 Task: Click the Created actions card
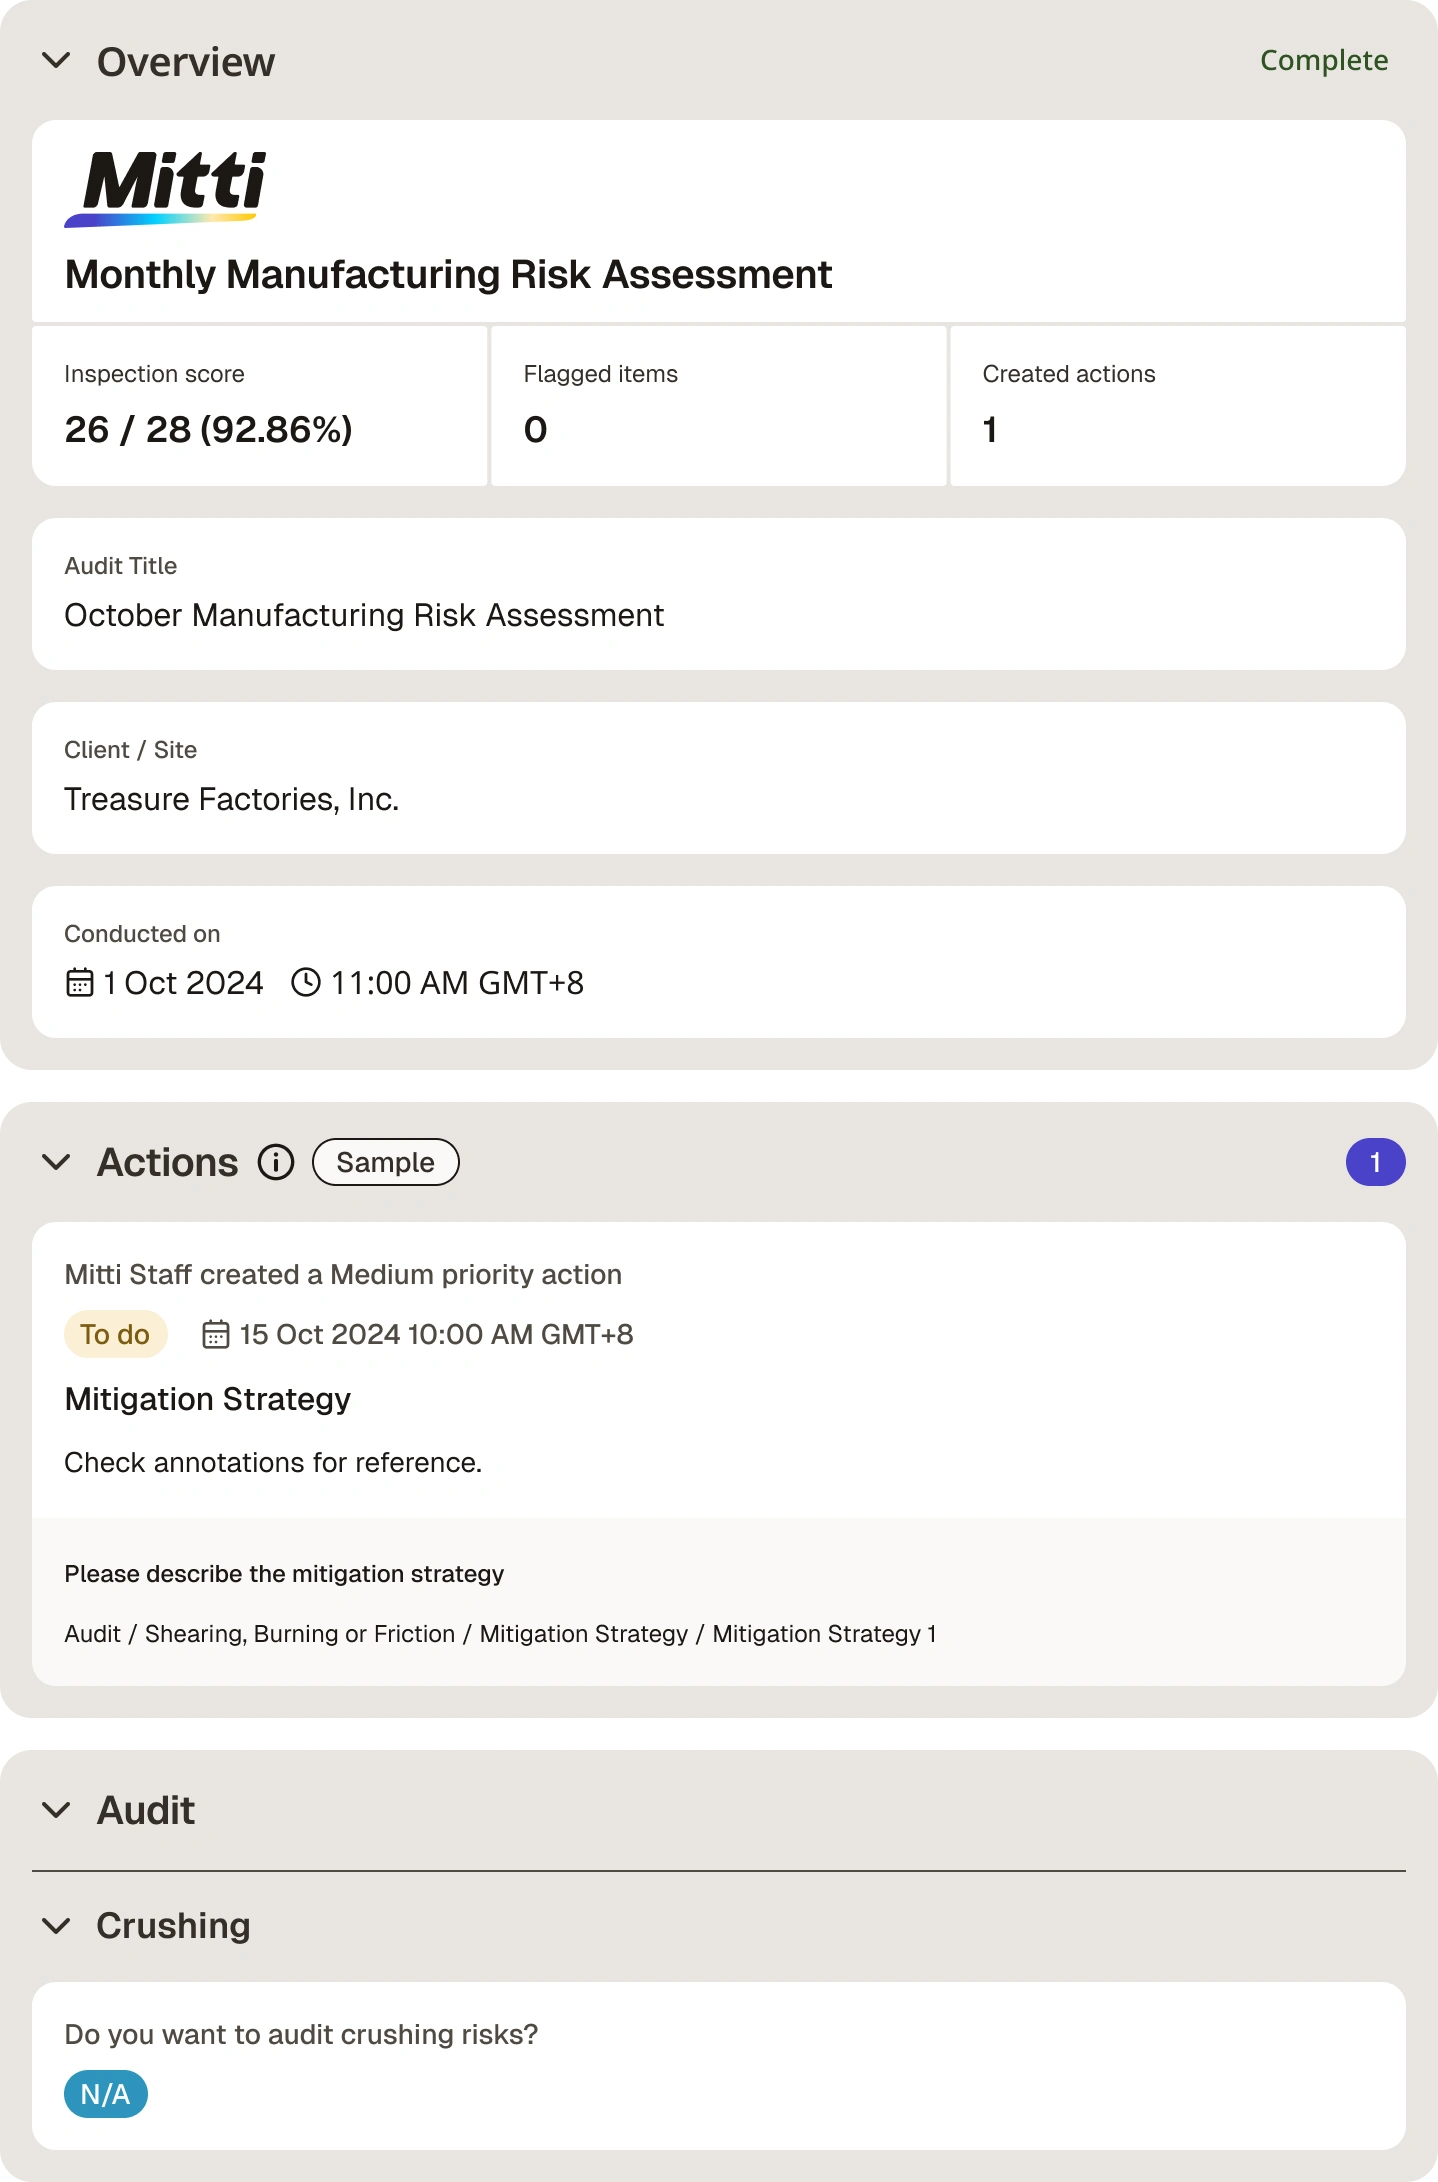pyautogui.click(x=1178, y=406)
